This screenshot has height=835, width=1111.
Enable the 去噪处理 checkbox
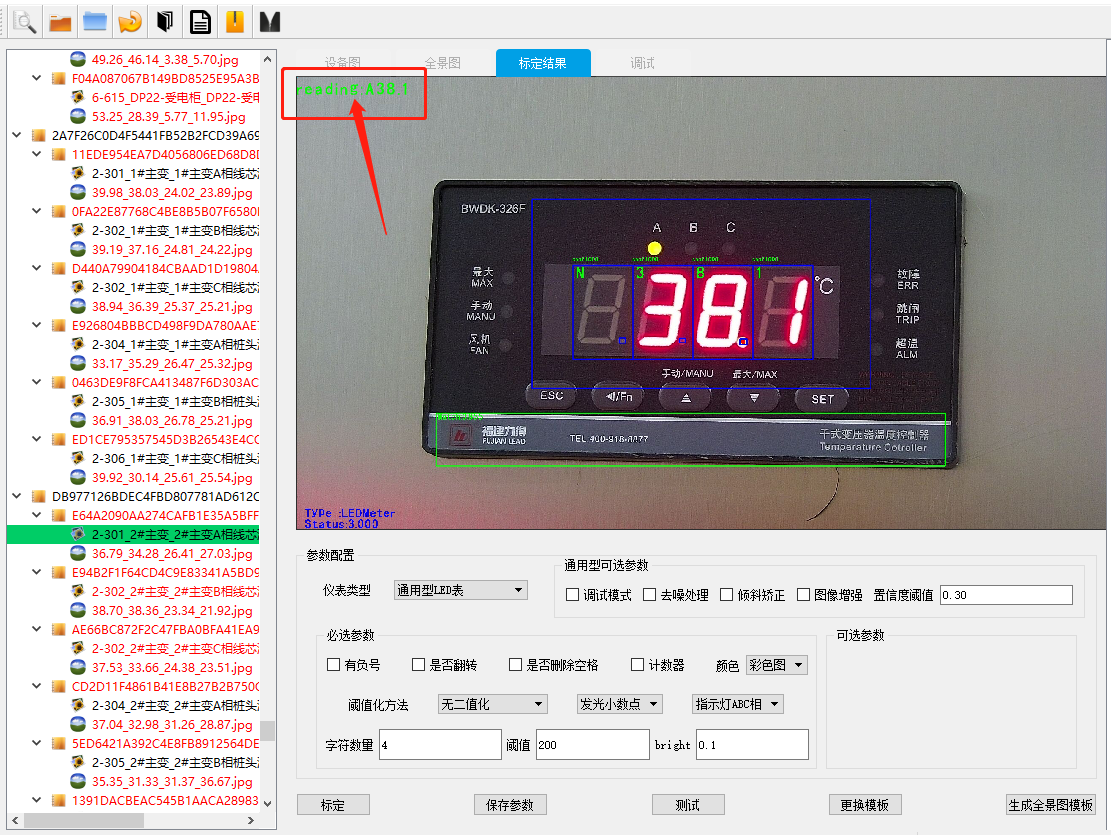[x=649, y=595]
